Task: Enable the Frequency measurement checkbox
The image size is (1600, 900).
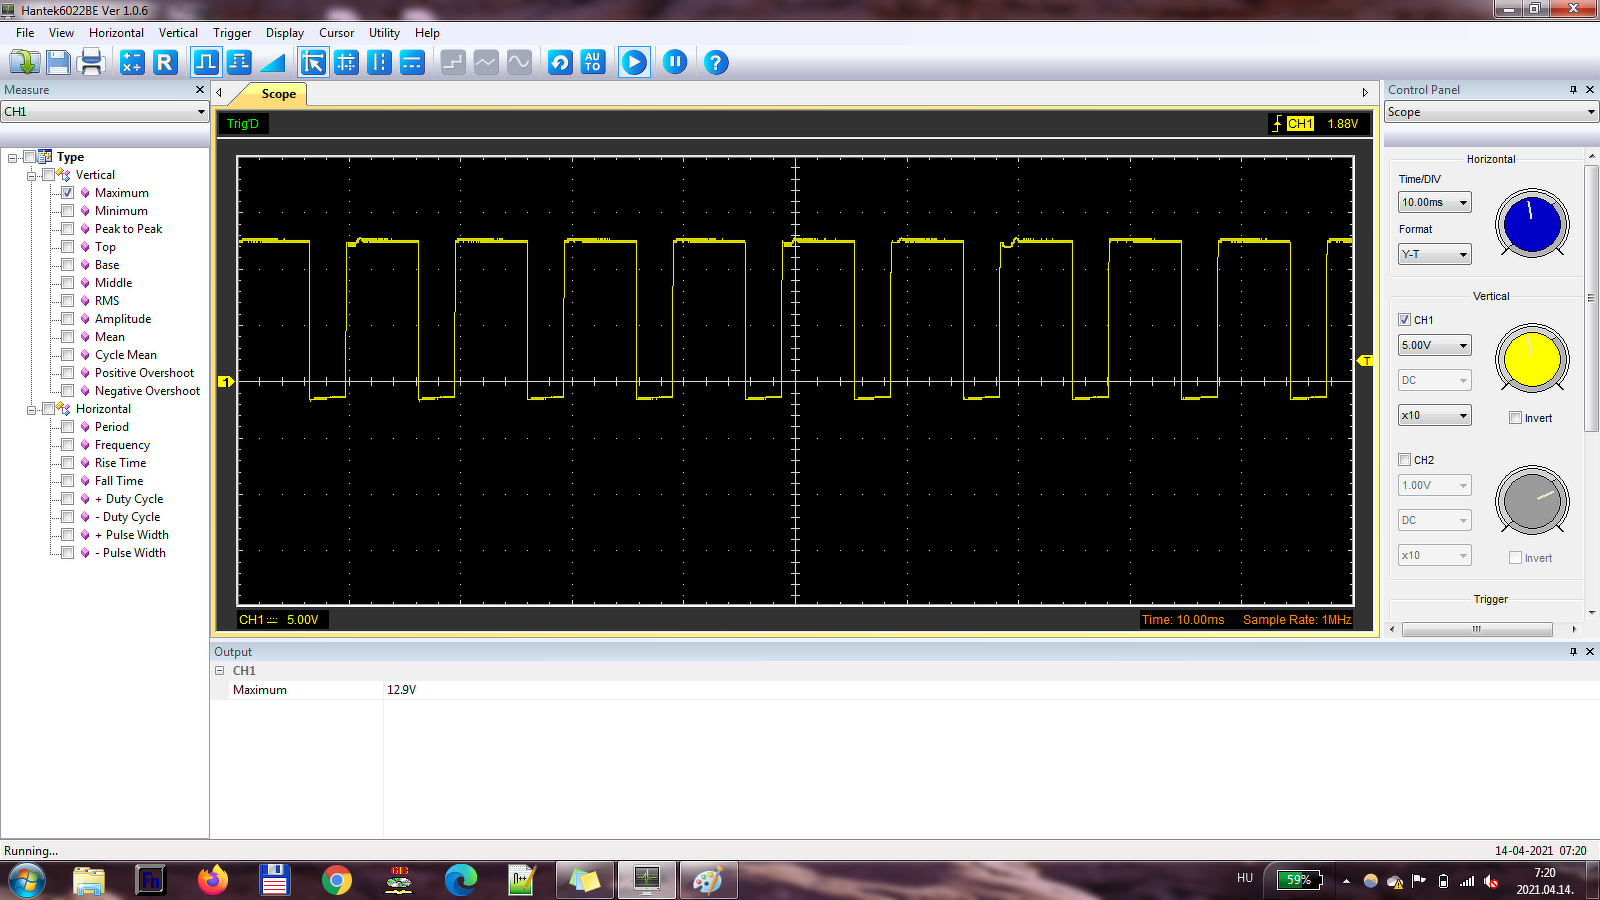Action: [68, 445]
